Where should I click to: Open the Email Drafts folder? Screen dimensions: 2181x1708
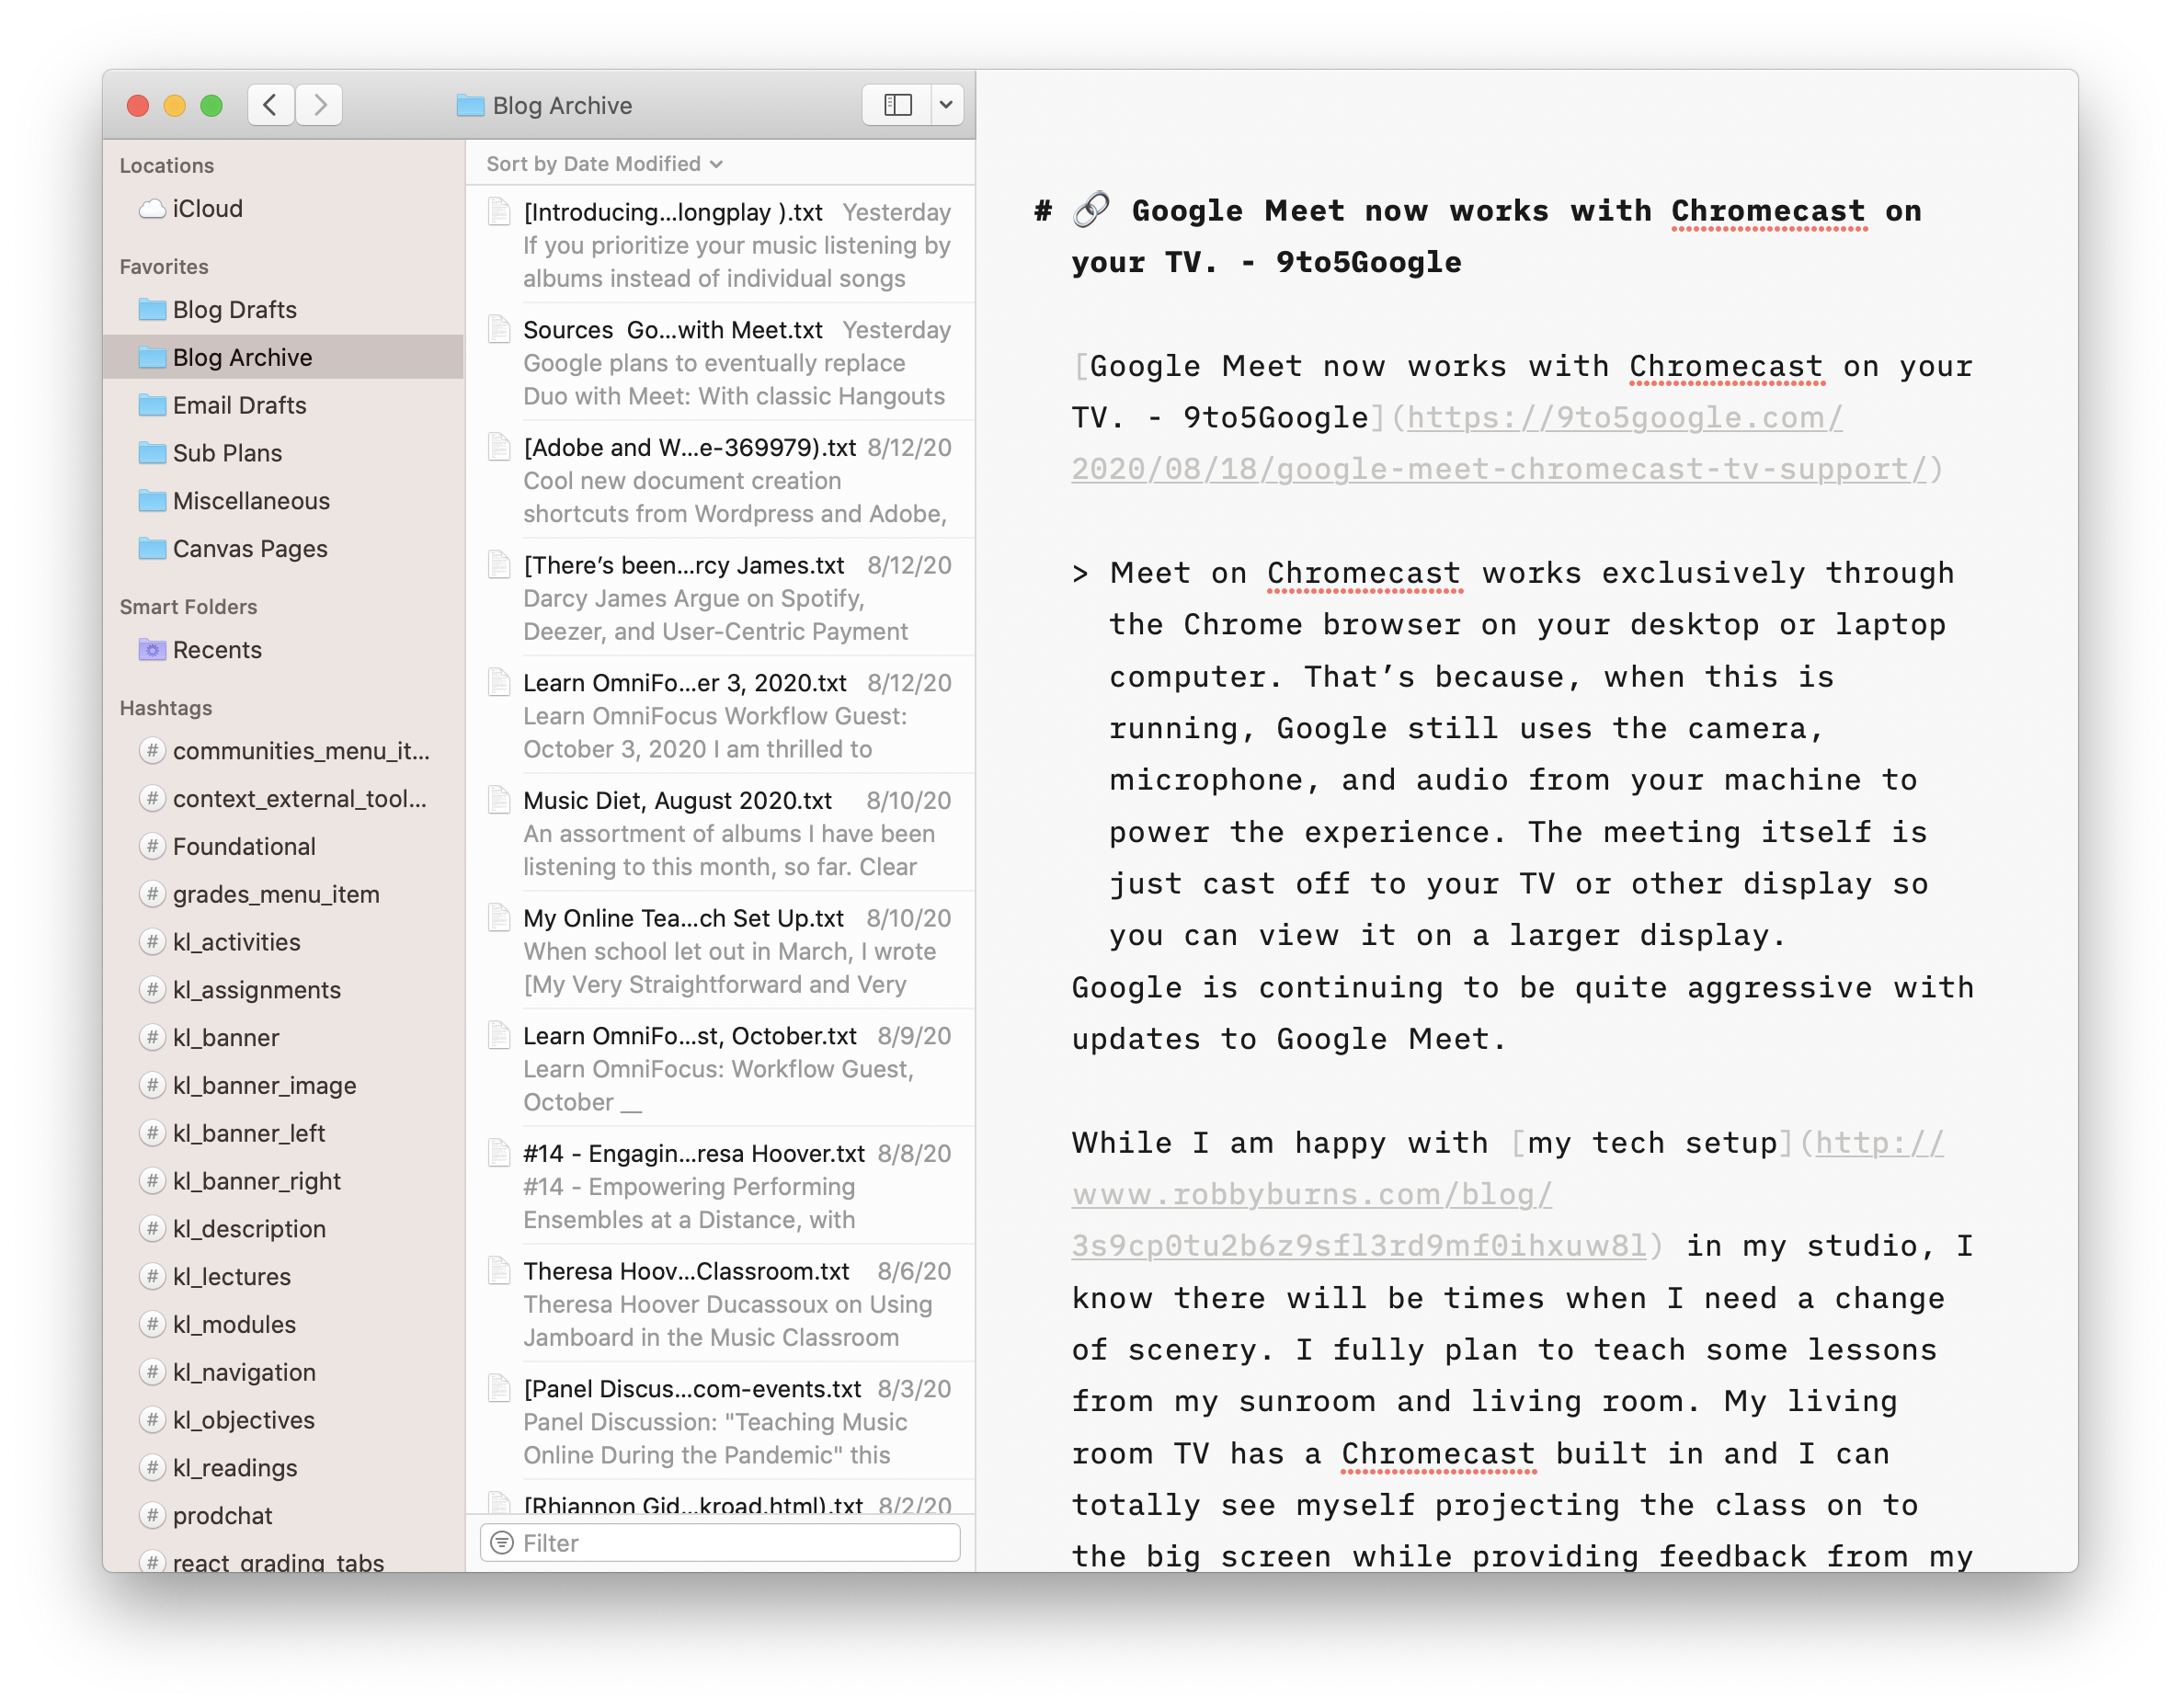click(x=283, y=405)
